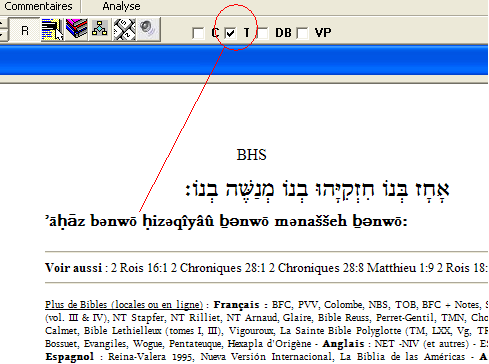Switch to the Analyse tab
Viewport: 489px width, 364px height.
(121, 6)
